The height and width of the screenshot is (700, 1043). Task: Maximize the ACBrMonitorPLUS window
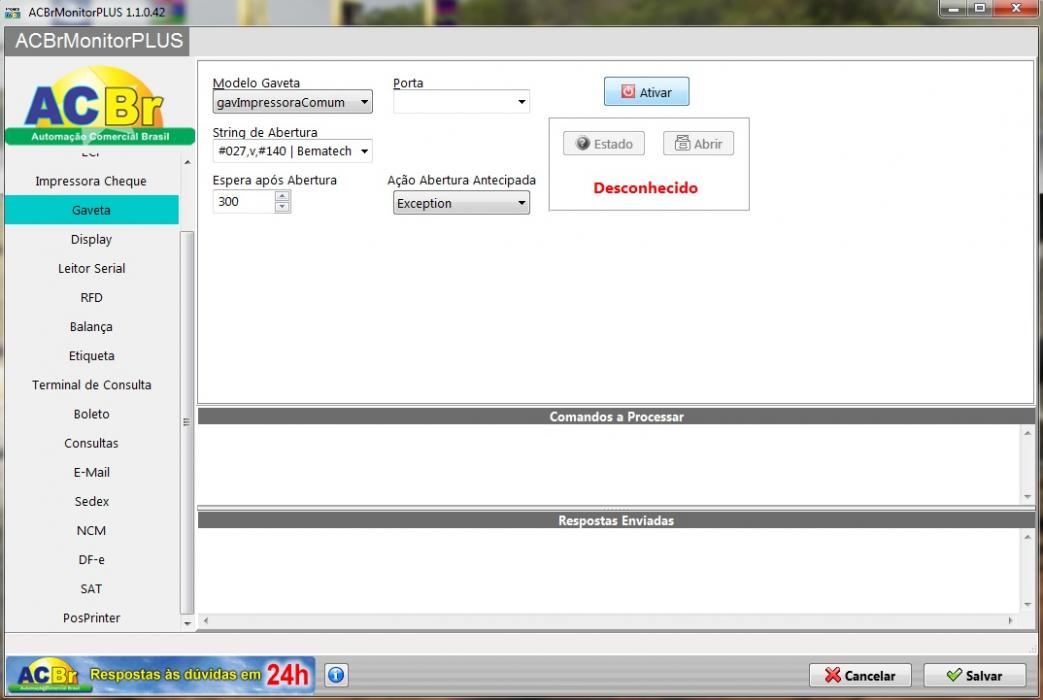[979, 8]
